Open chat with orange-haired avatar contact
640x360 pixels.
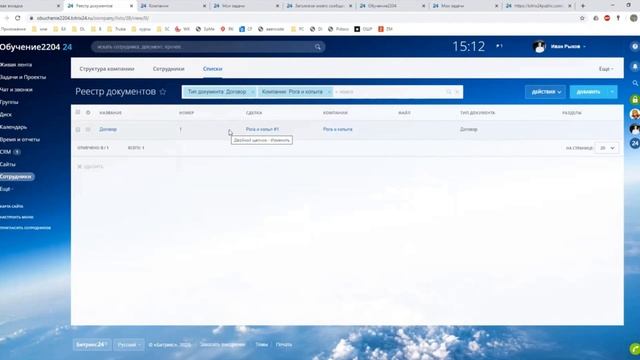tap(635, 114)
